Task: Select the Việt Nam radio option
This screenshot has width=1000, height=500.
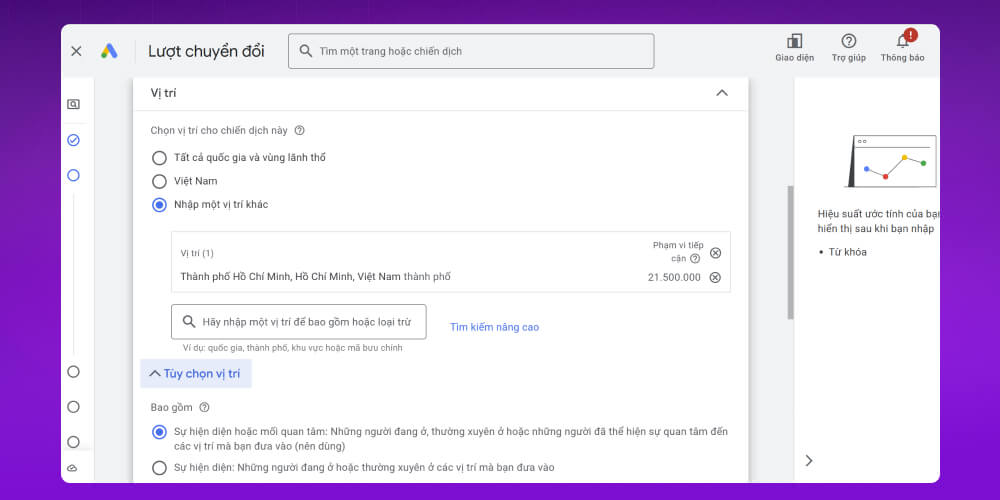Action: point(159,181)
